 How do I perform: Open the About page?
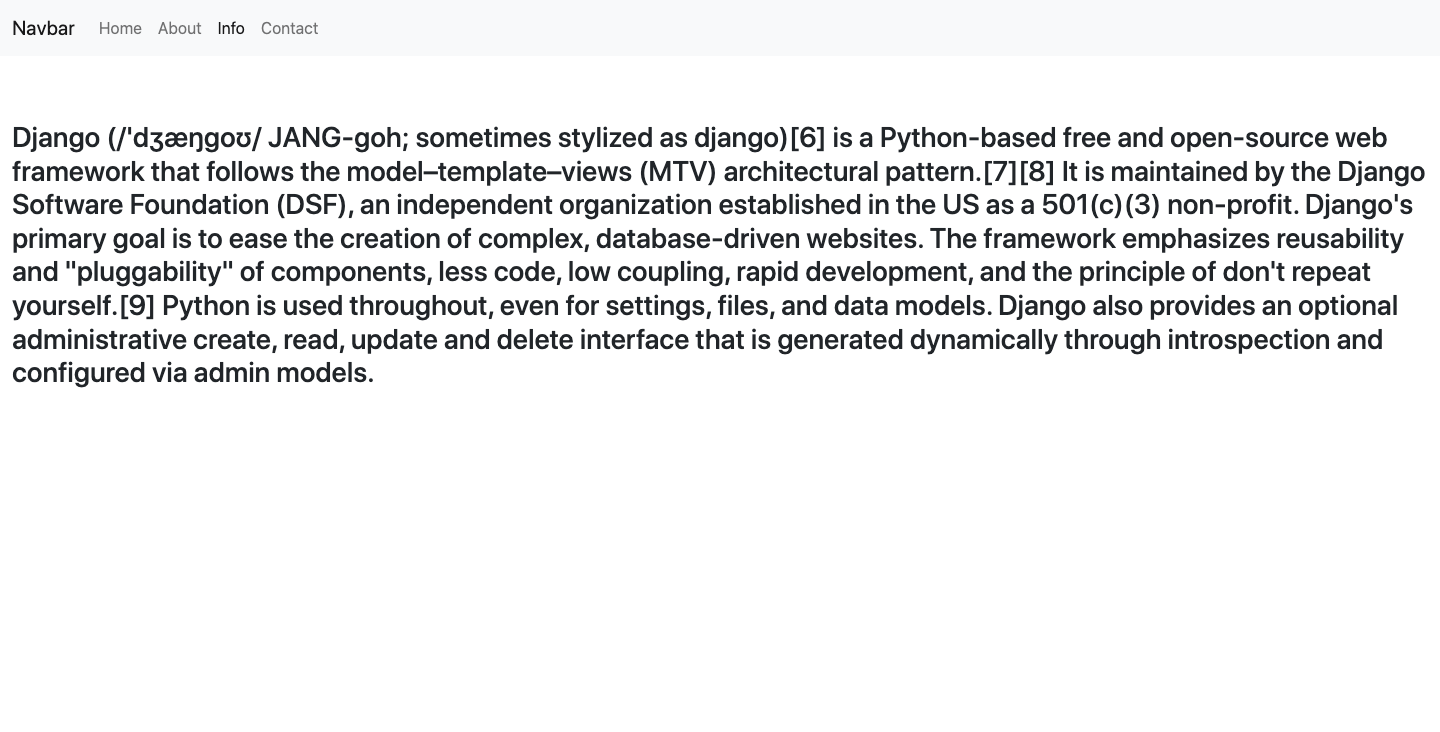[180, 28]
